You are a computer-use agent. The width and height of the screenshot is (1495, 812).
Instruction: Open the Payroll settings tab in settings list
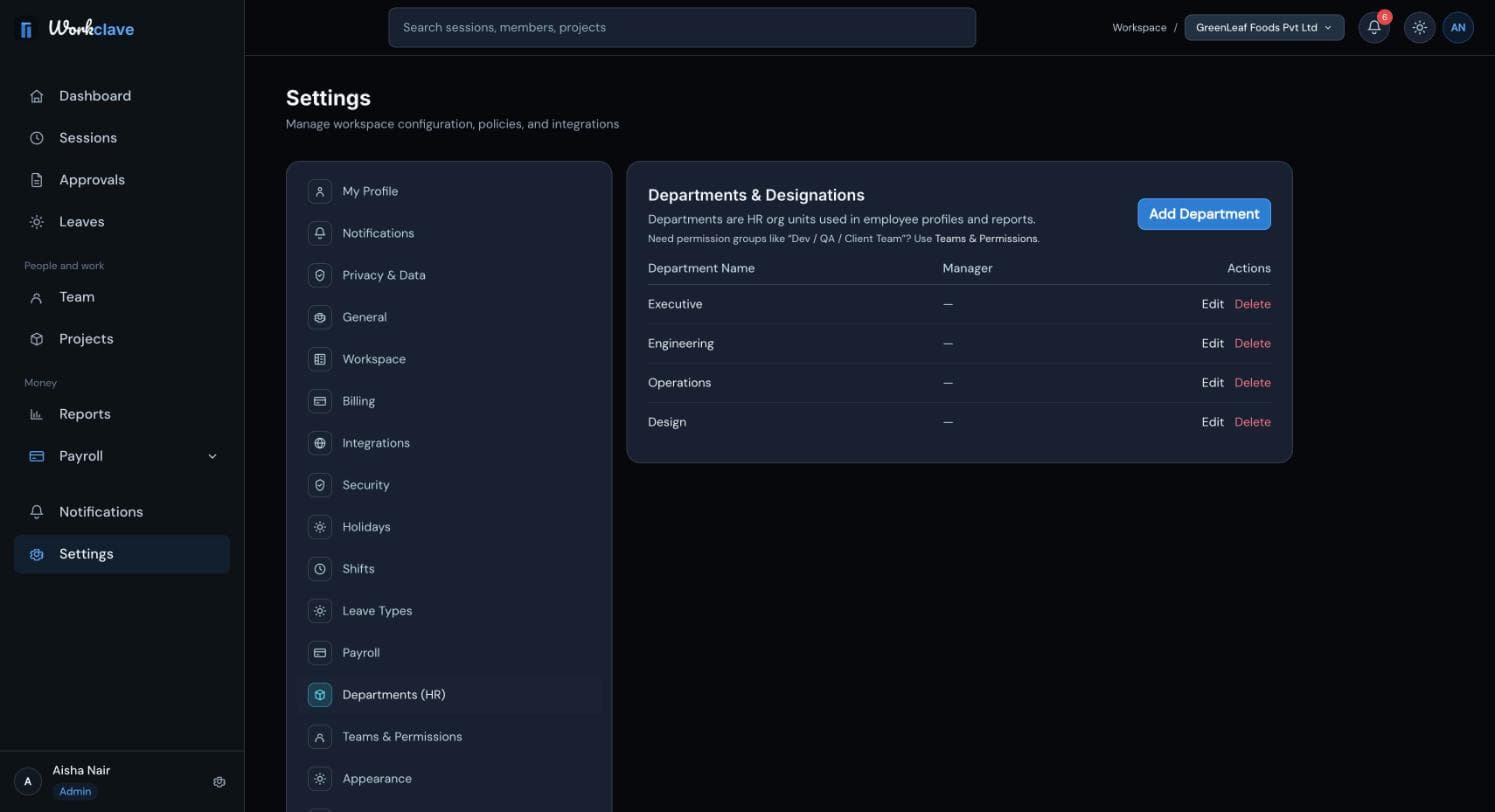coord(450,653)
